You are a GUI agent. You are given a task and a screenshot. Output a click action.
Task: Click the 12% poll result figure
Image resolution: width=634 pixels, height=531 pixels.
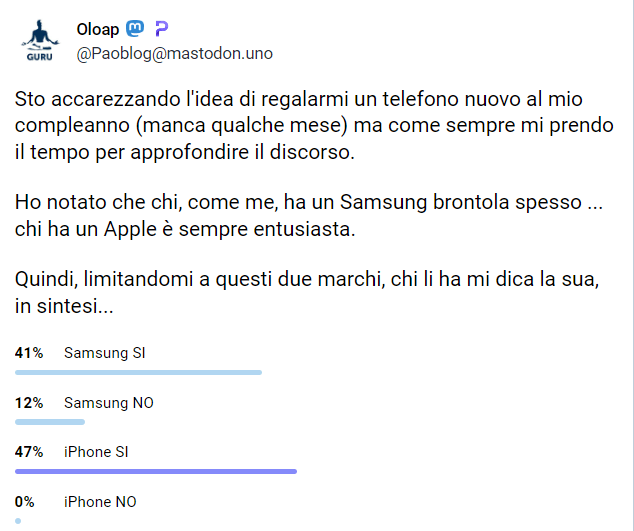click(x=29, y=403)
